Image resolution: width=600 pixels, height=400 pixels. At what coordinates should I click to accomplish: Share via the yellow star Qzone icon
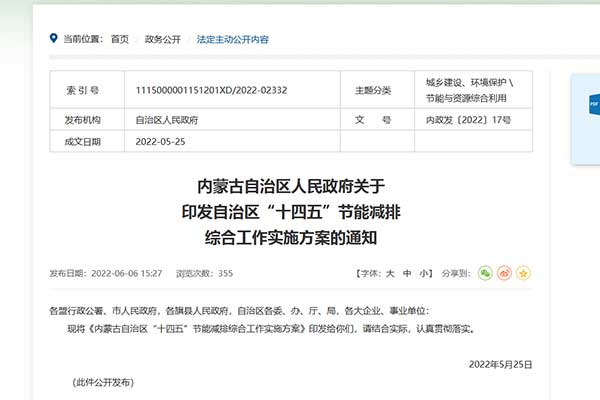point(522,273)
